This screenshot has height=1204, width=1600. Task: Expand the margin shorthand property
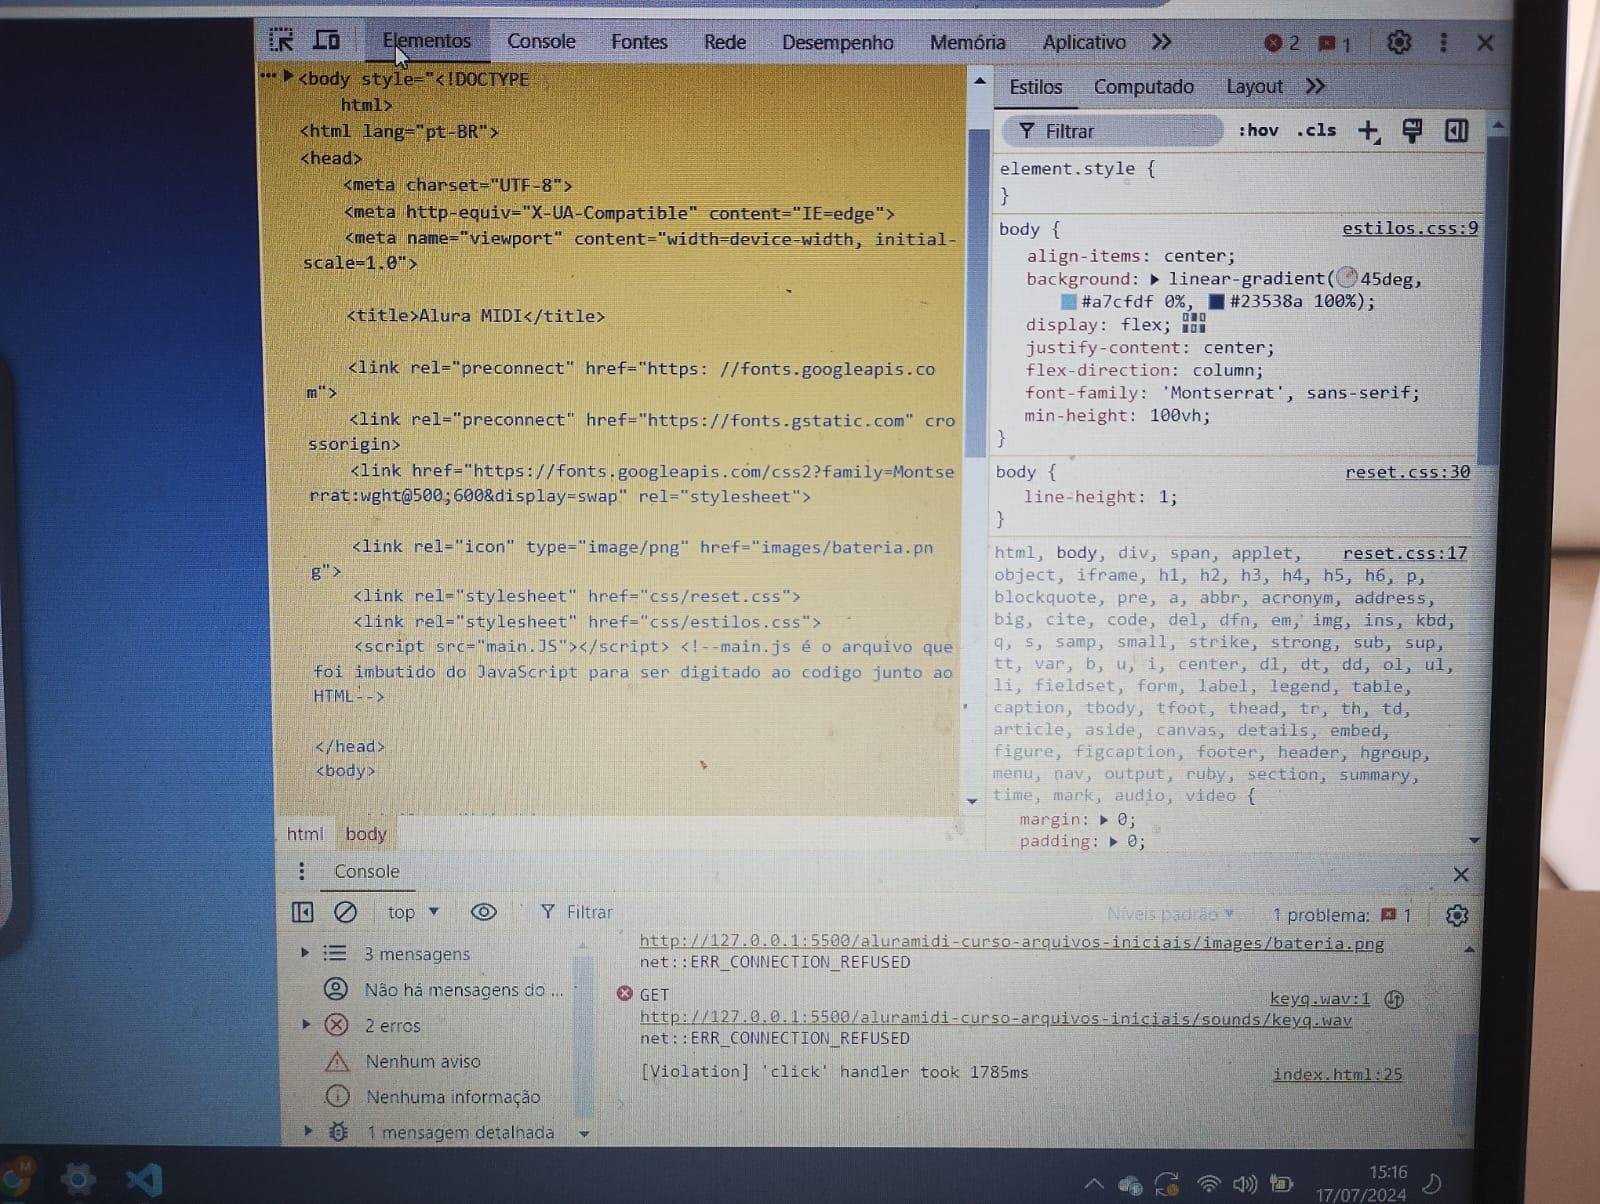click(1104, 820)
